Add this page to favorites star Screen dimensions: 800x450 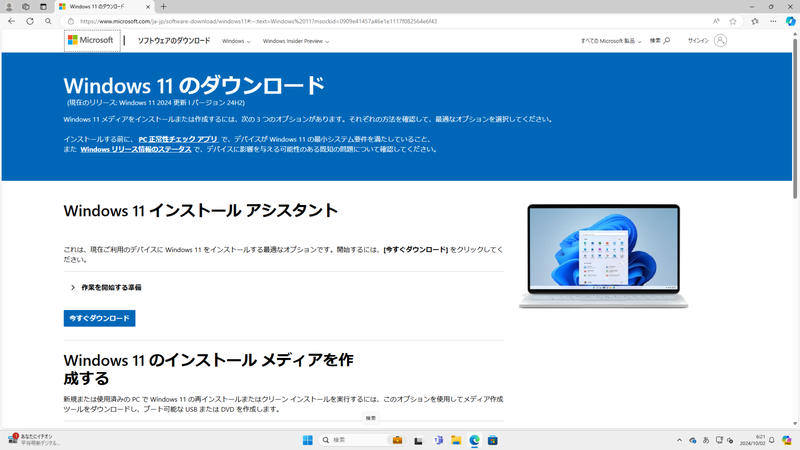coord(733,21)
